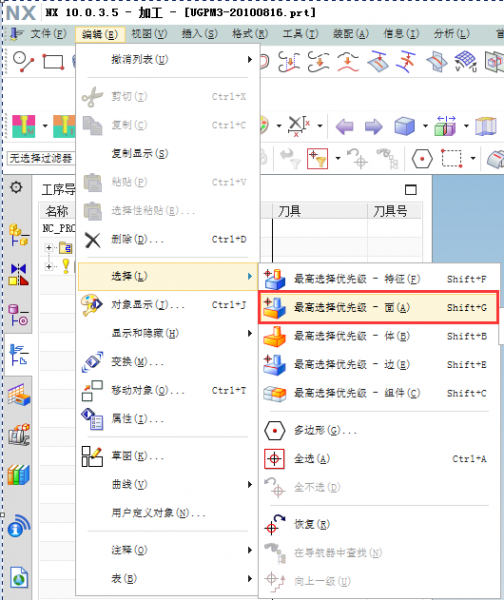Open the 视图(V) menu
504x600 pixels.
coord(149,34)
